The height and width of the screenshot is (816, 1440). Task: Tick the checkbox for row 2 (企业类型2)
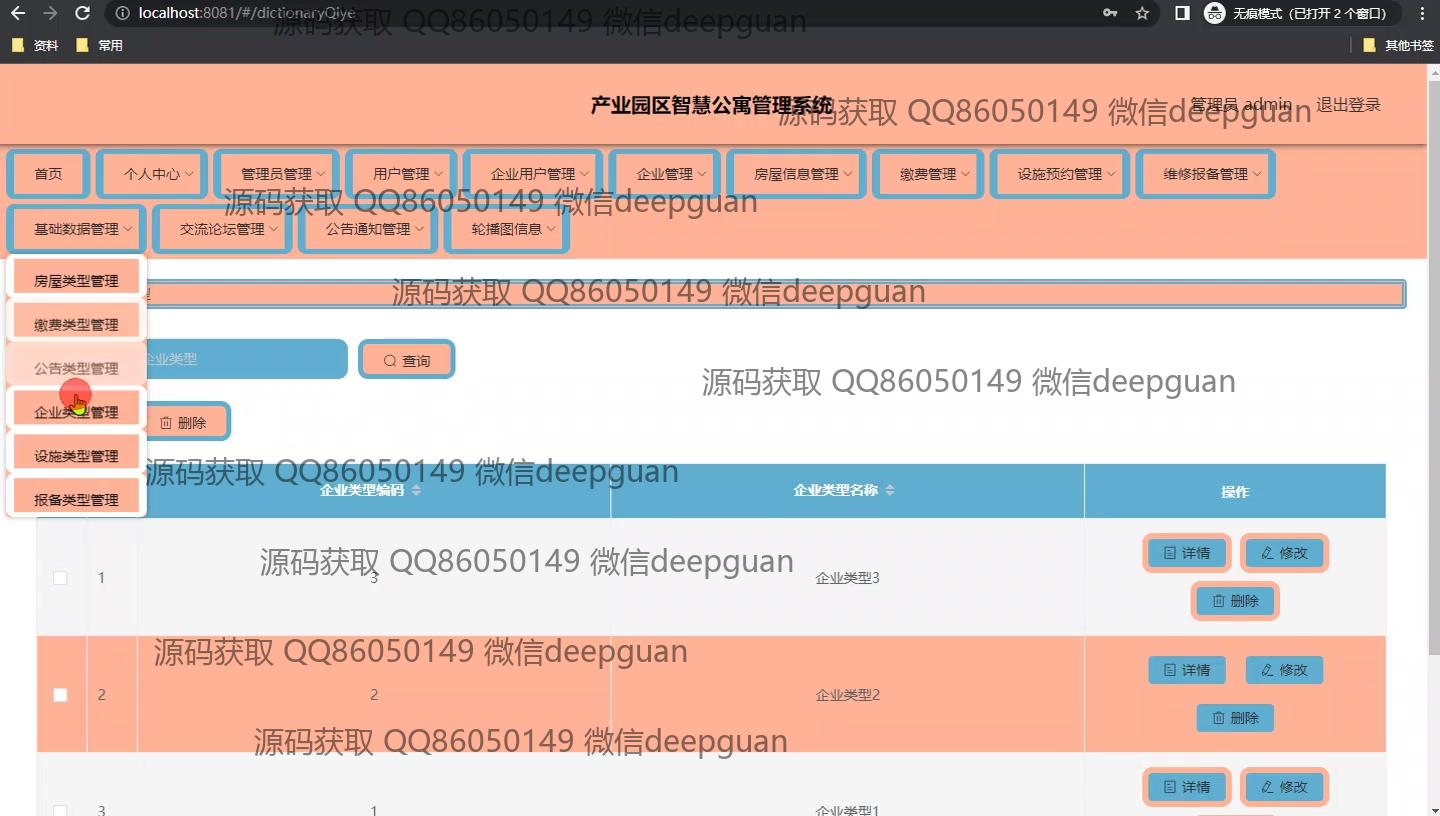click(60, 695)
